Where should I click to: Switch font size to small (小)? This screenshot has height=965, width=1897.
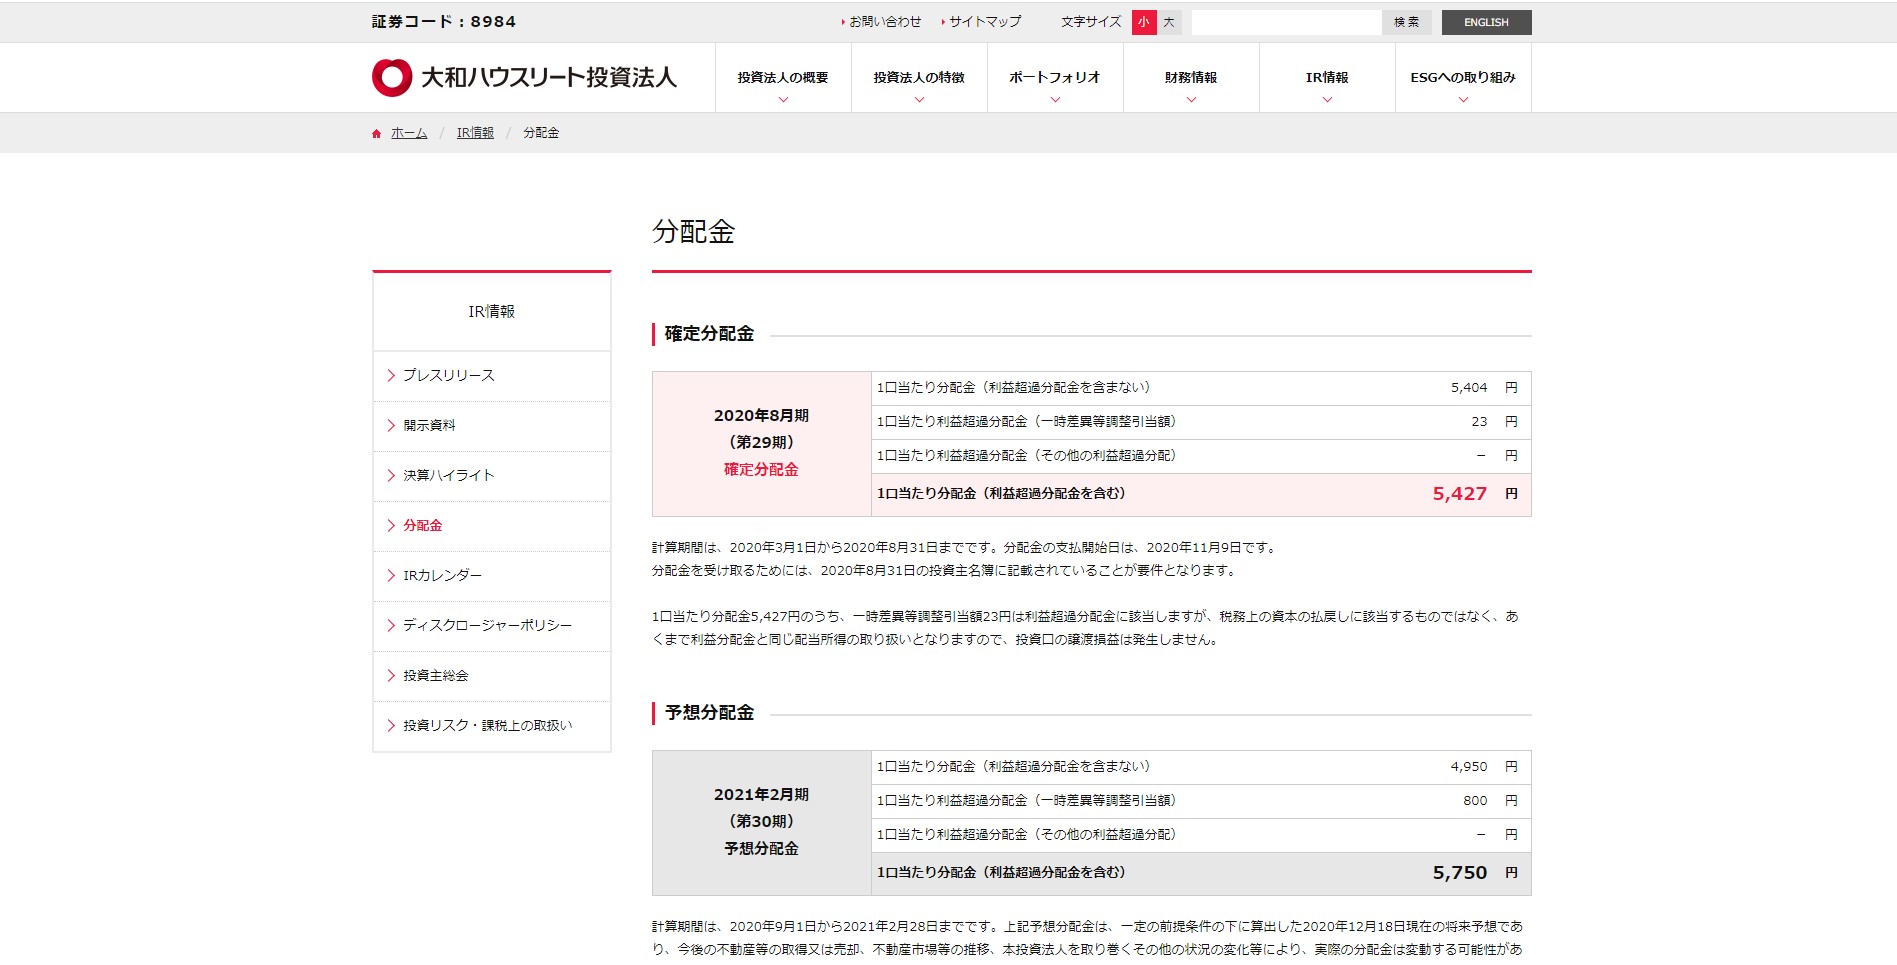(1143, 22)
